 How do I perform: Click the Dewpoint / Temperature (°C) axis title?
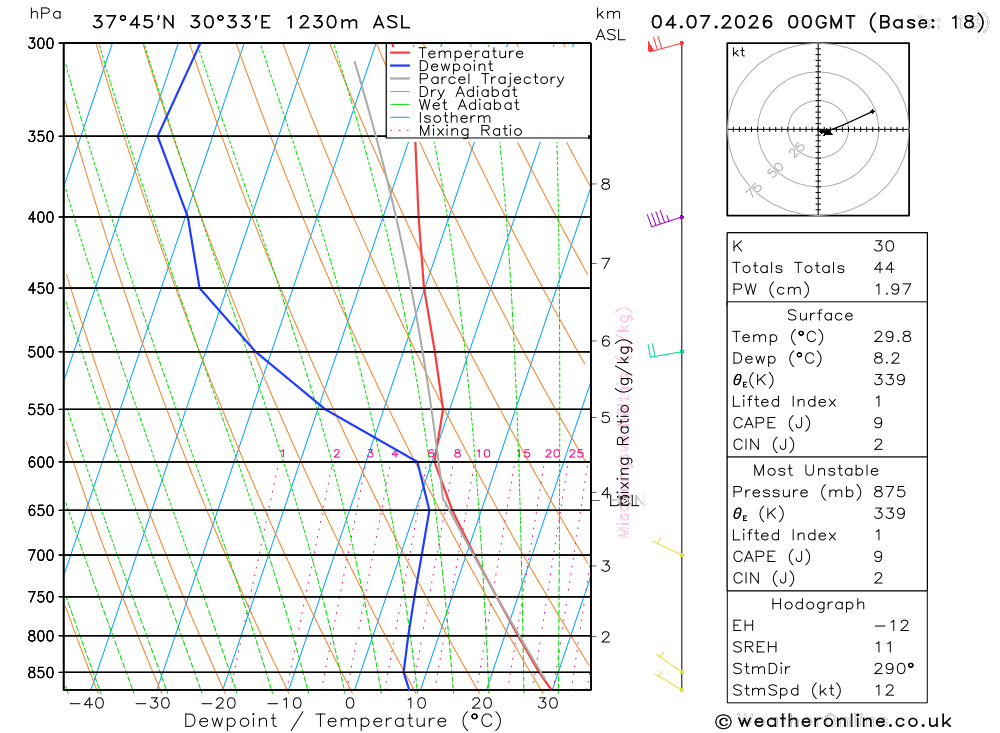[x=343, y=722]
